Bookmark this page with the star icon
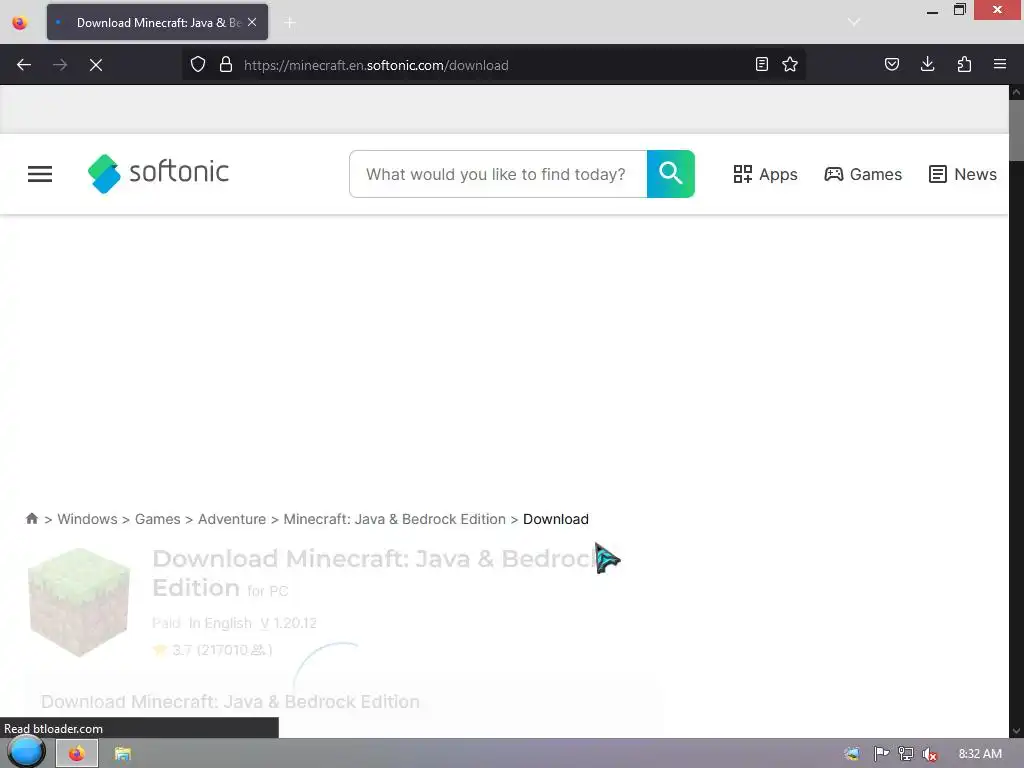 [790, 64]
